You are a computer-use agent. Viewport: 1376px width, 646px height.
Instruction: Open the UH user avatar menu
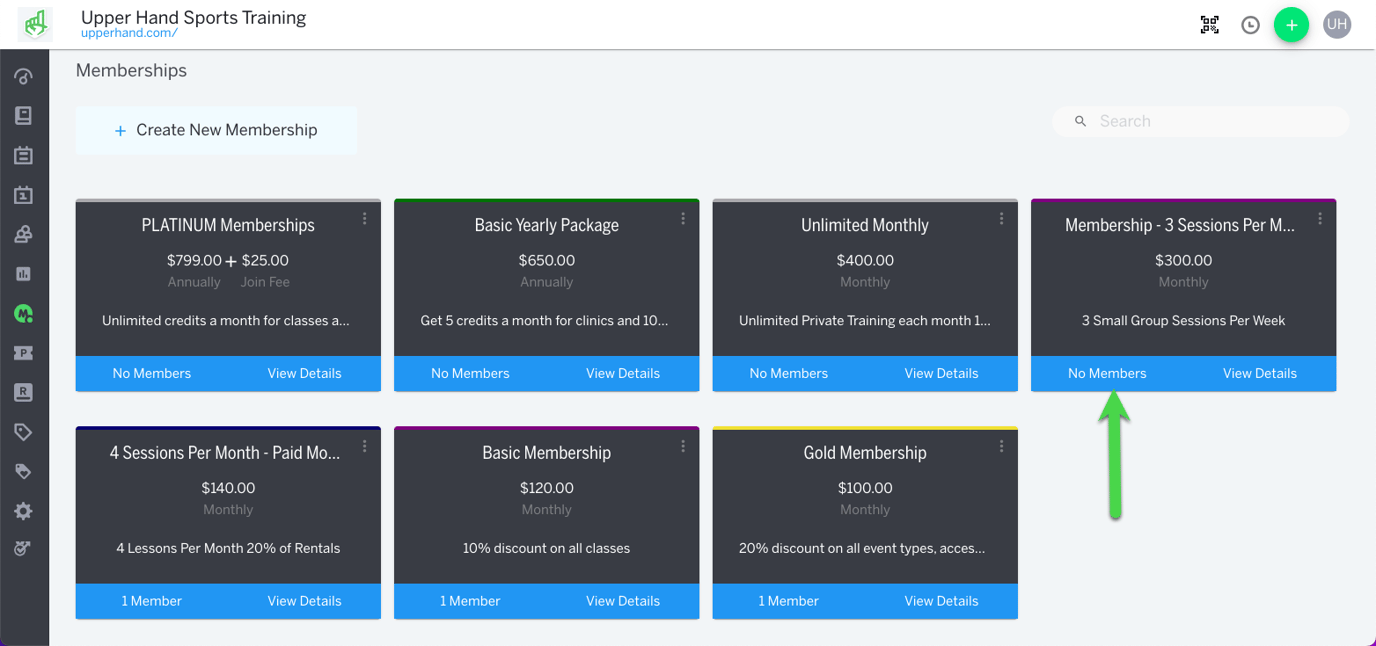[1337, 25]
